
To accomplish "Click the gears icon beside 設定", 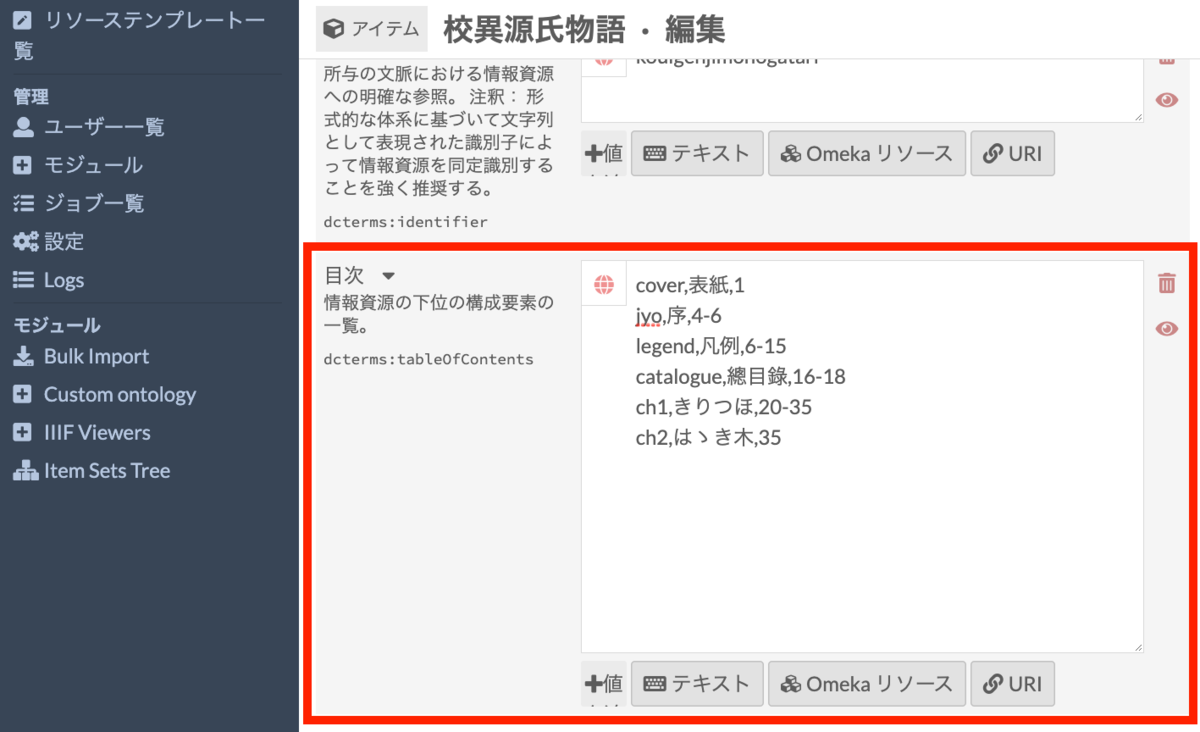I will pos(25,241).
